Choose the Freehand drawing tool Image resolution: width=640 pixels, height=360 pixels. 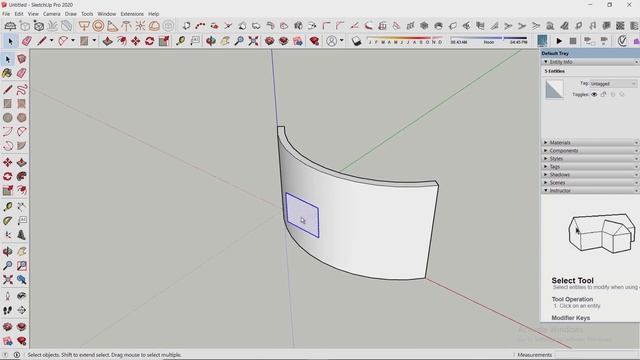tap(22, 89)
